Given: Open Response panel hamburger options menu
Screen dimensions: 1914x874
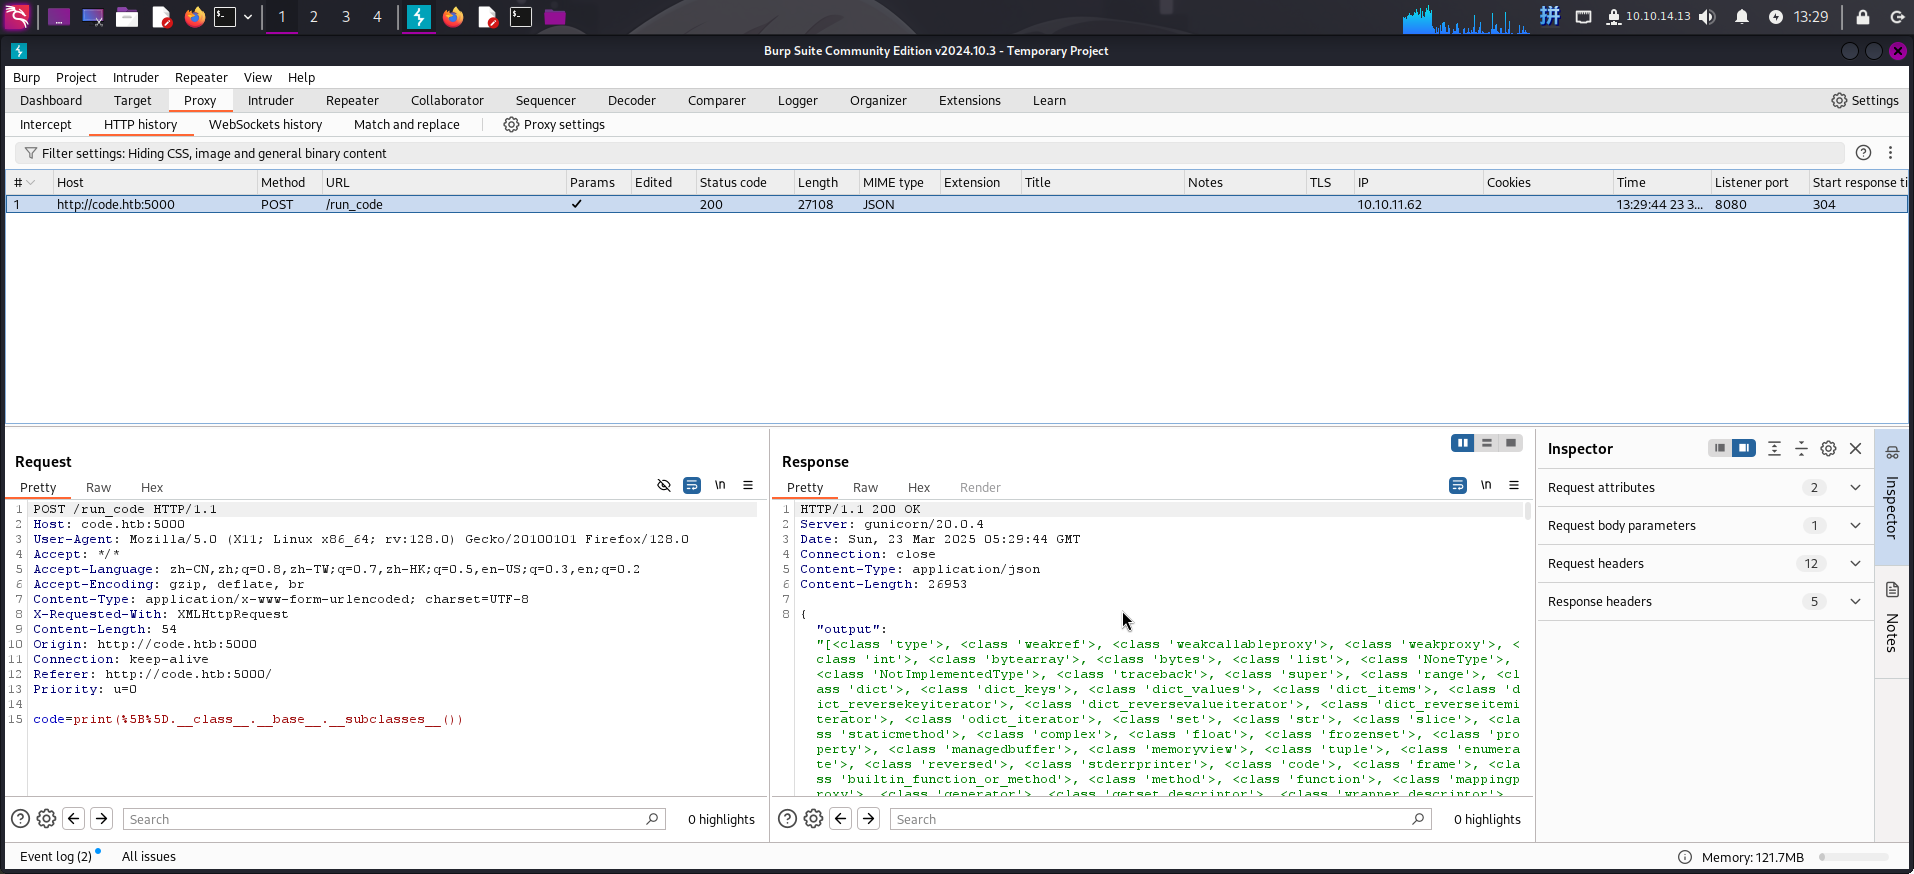Looking at the screenshot, I should click(1514, 485).
